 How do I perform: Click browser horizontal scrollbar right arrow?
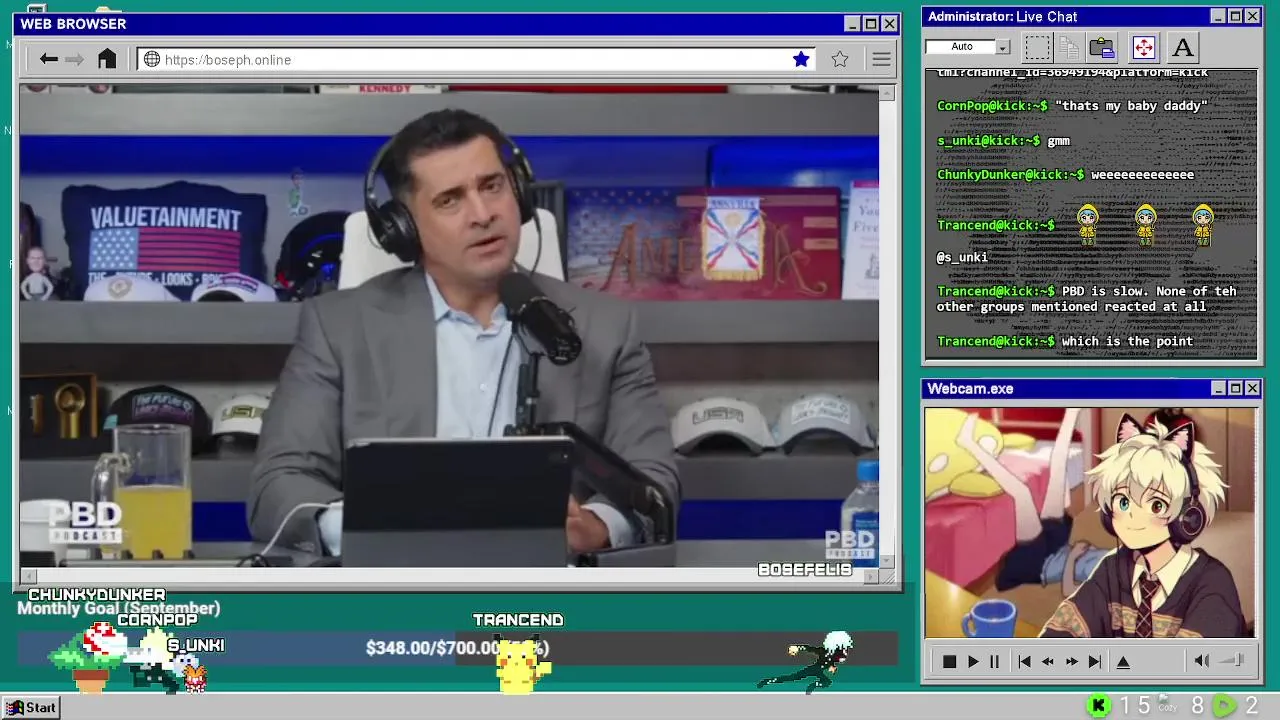(871, 576)
